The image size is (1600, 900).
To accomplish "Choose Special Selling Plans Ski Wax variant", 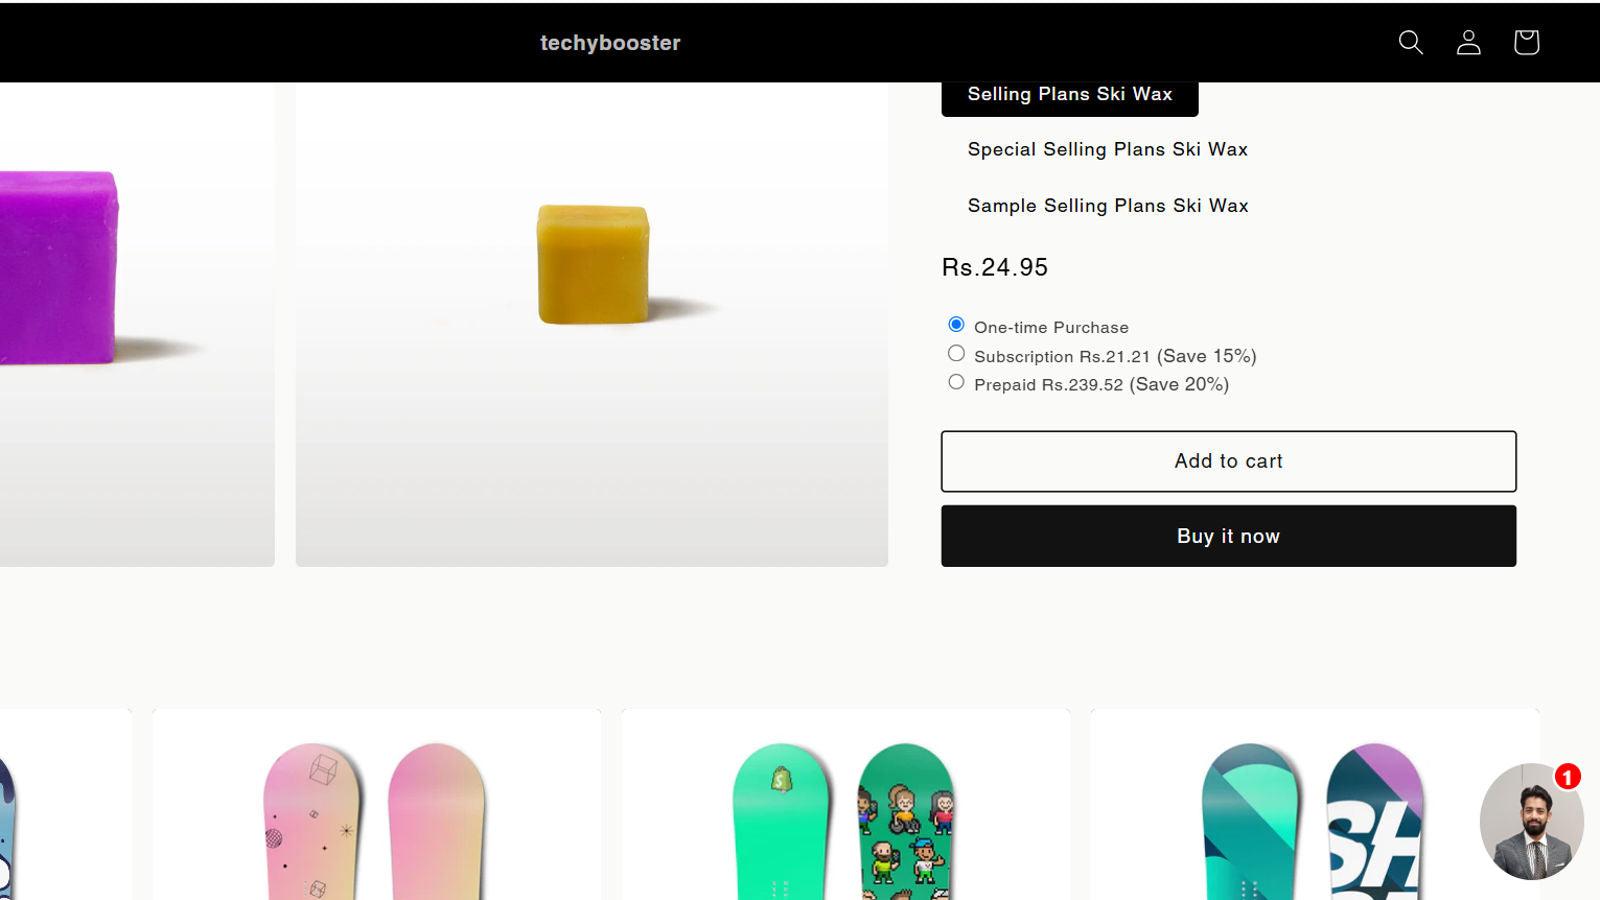I will [1107, 150].
